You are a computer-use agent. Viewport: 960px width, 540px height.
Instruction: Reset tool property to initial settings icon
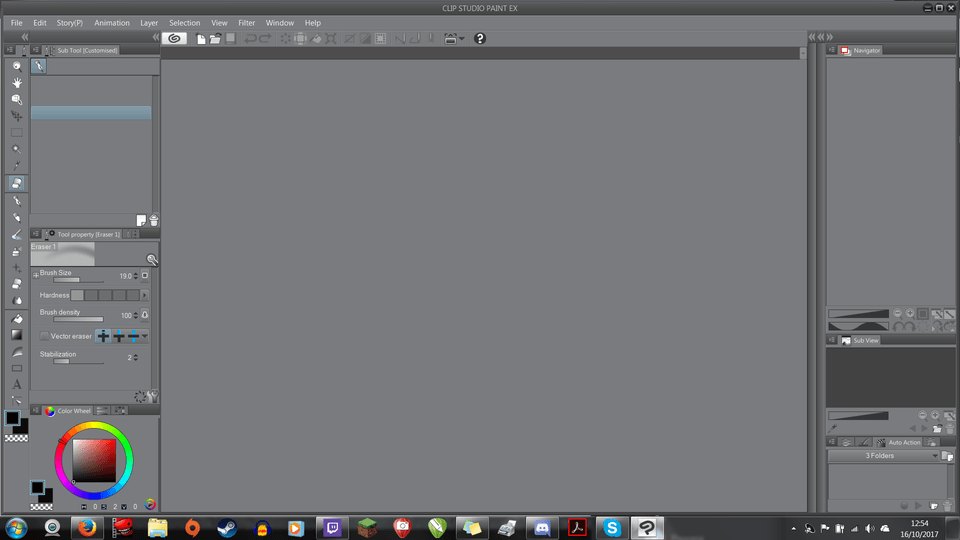pyautogui.click(x=140, y=397)
